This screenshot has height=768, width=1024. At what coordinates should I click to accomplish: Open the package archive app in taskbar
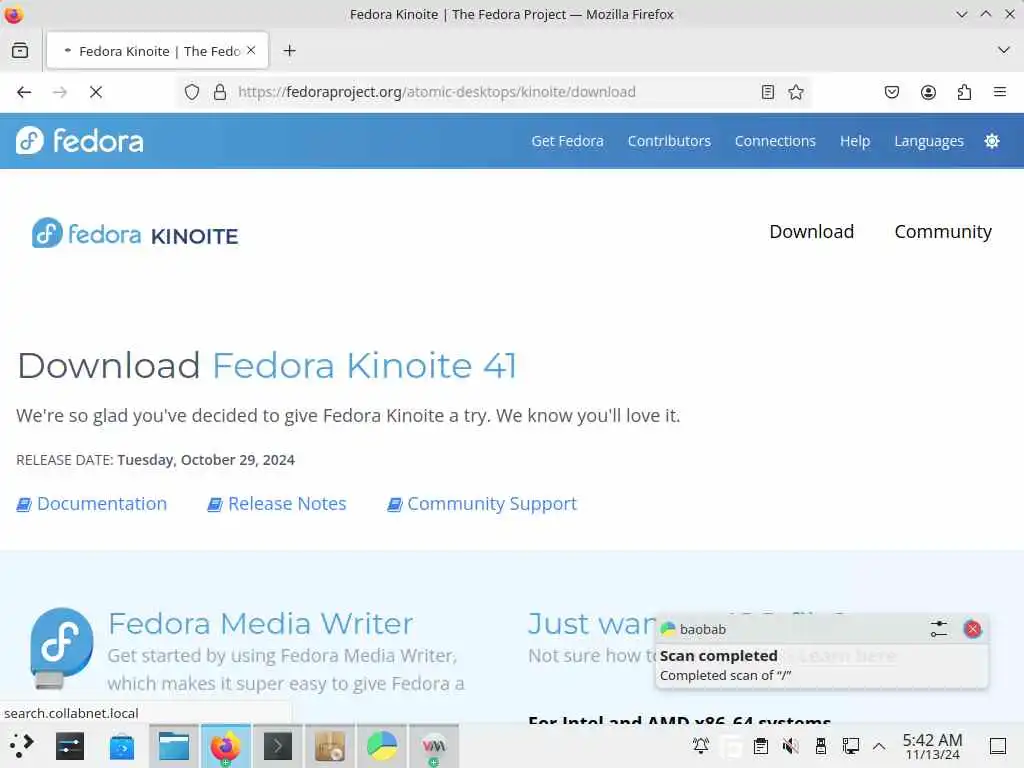coord(330,746)
